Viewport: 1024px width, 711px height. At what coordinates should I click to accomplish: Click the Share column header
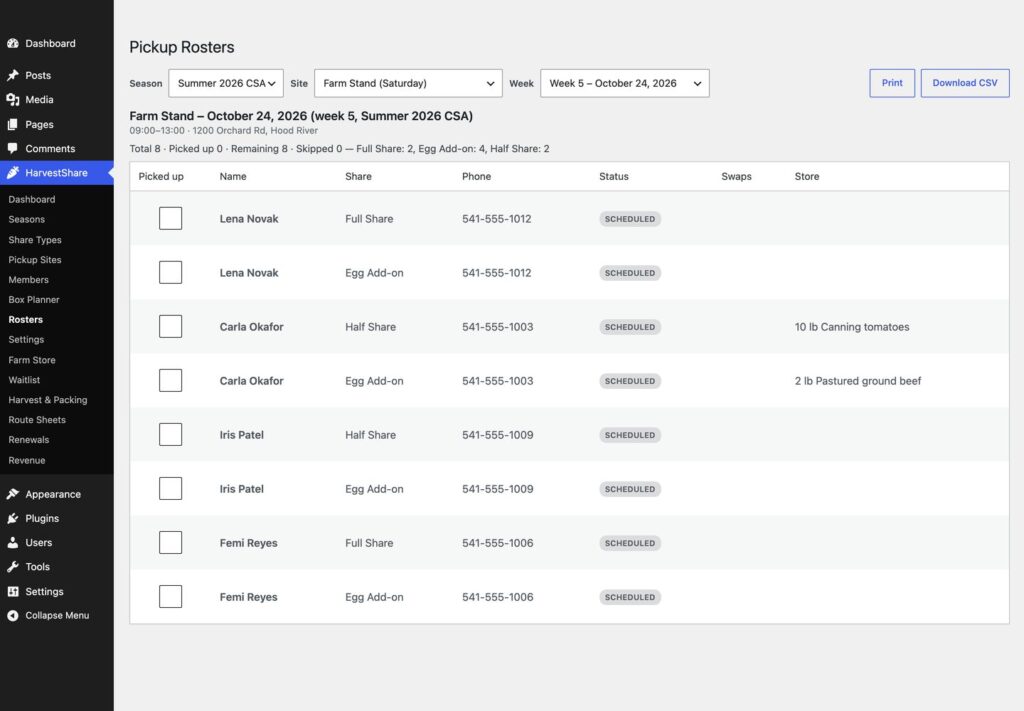point(359,176)
